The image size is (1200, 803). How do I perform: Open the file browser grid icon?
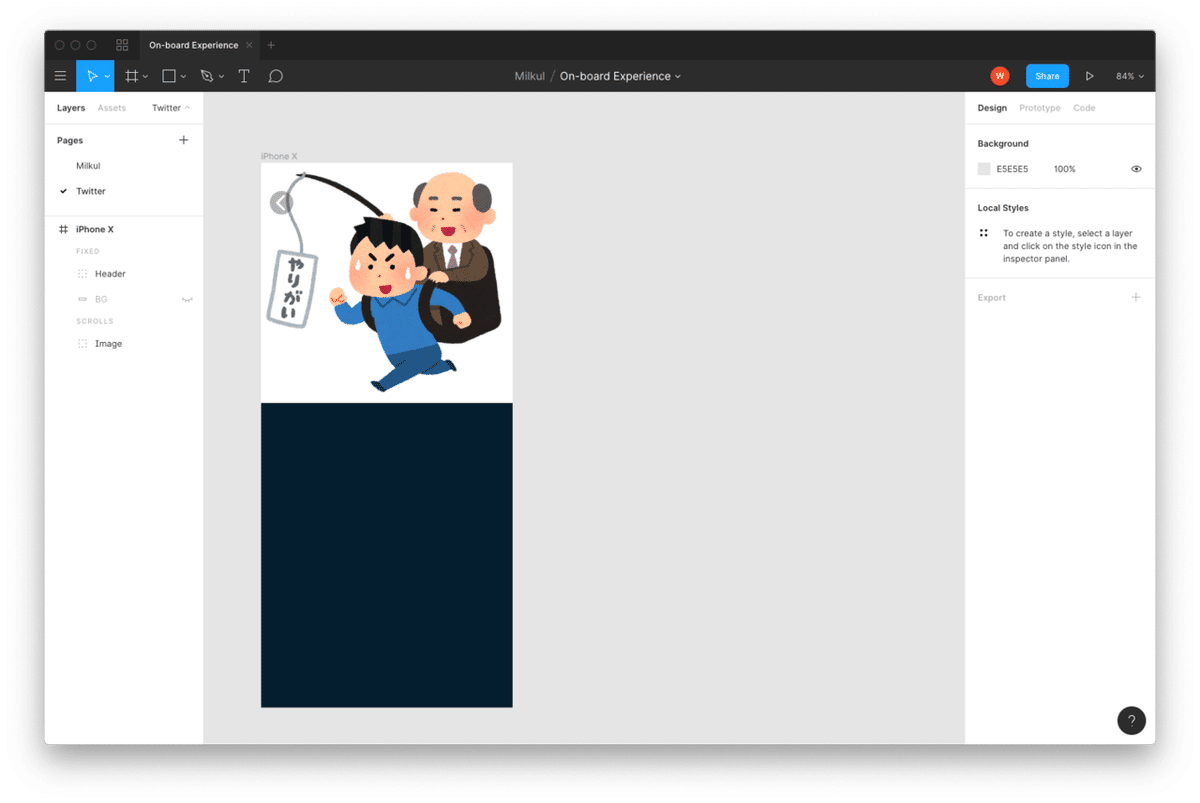(122, 45)
